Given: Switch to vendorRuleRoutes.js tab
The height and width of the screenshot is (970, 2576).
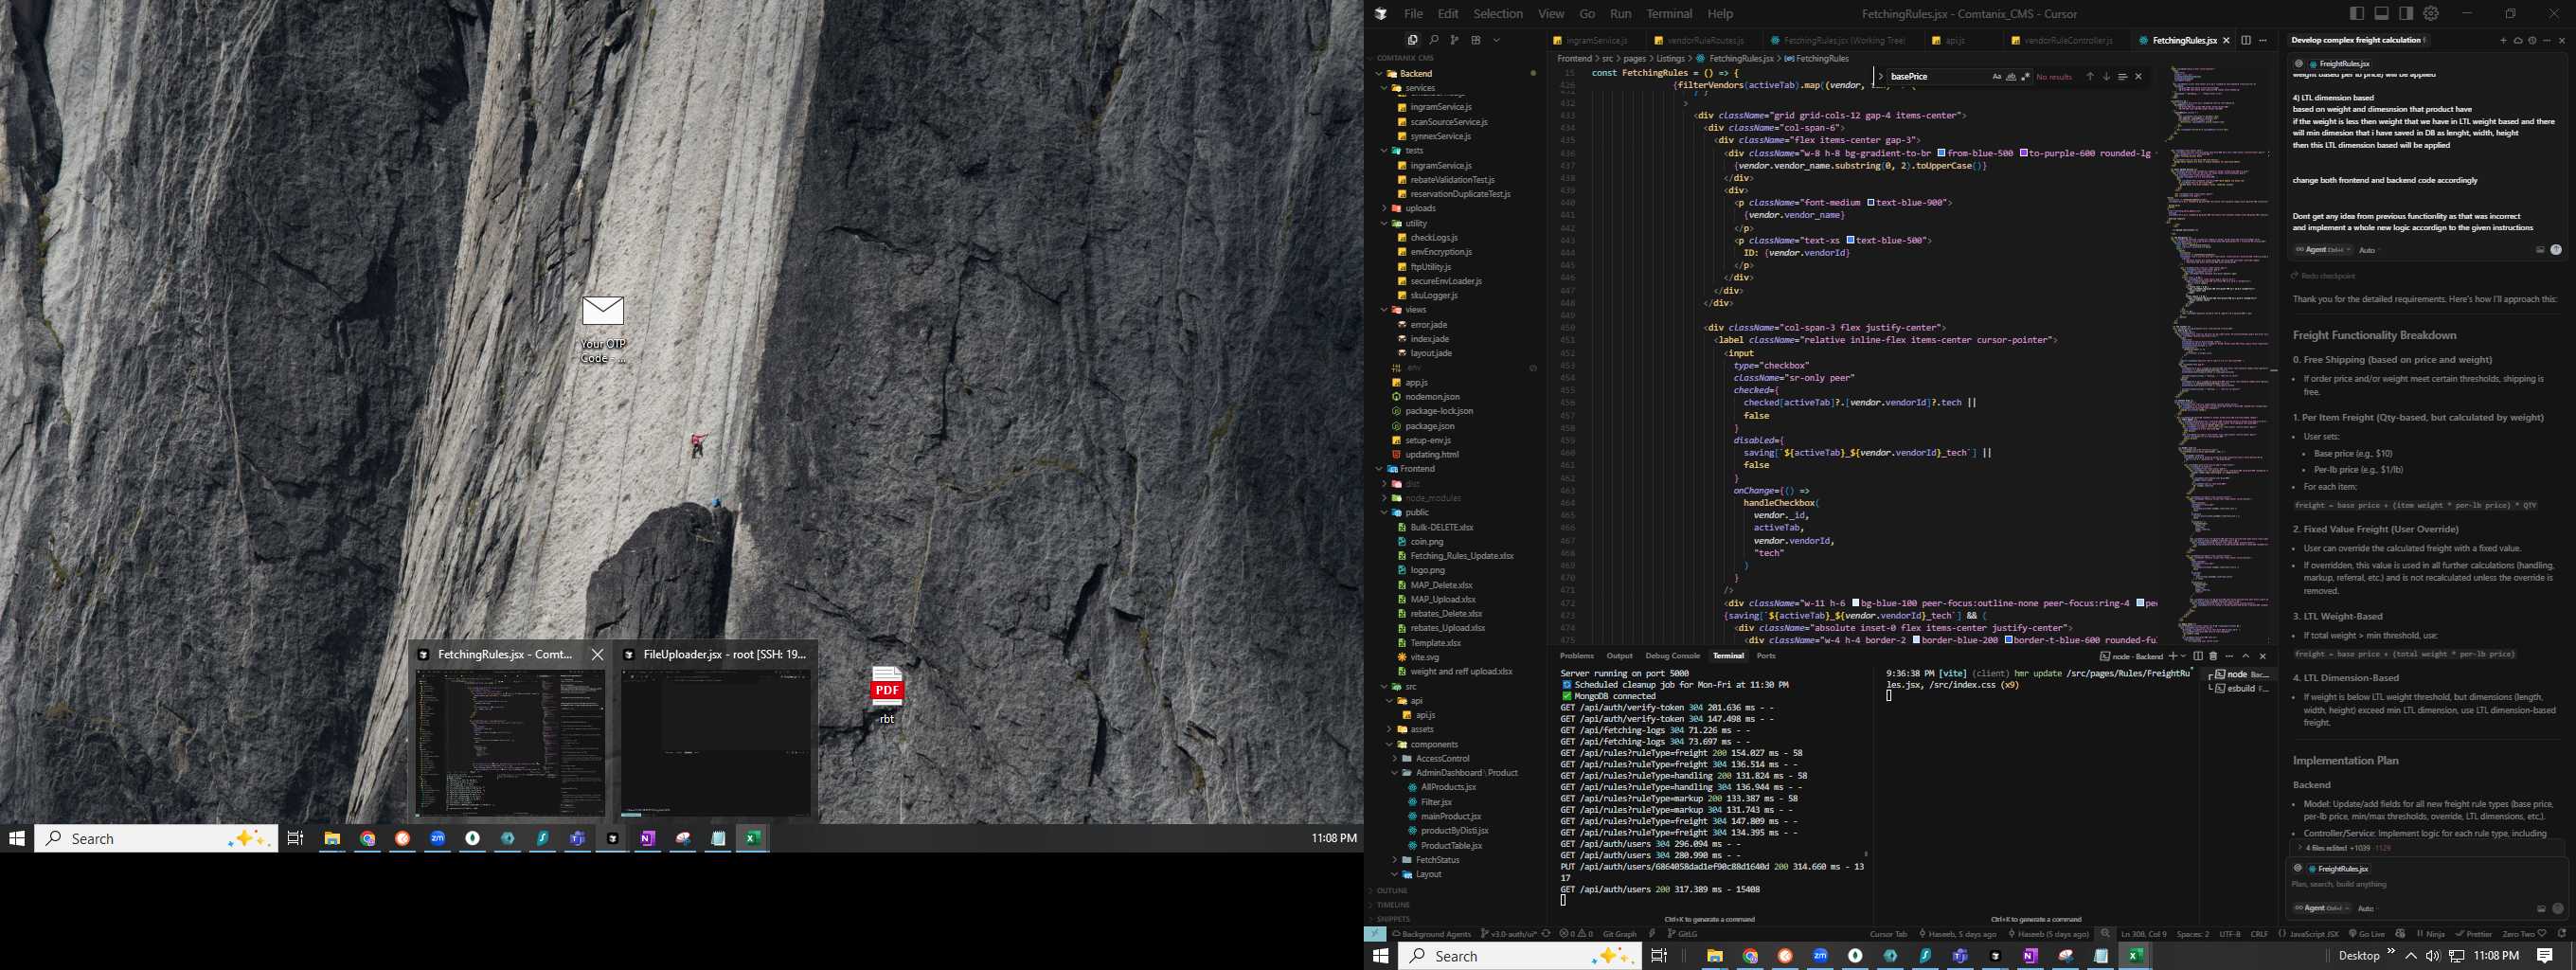Looking at the screenshot, I should pos(1703,40).
